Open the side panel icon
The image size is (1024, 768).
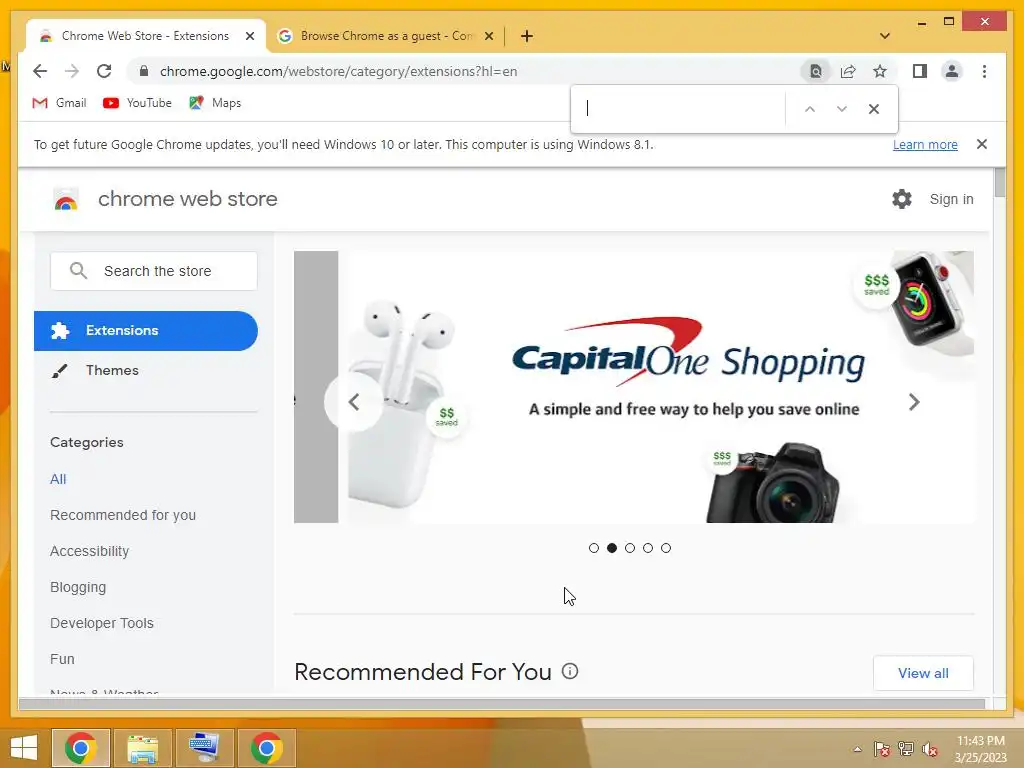pos(920,71)
